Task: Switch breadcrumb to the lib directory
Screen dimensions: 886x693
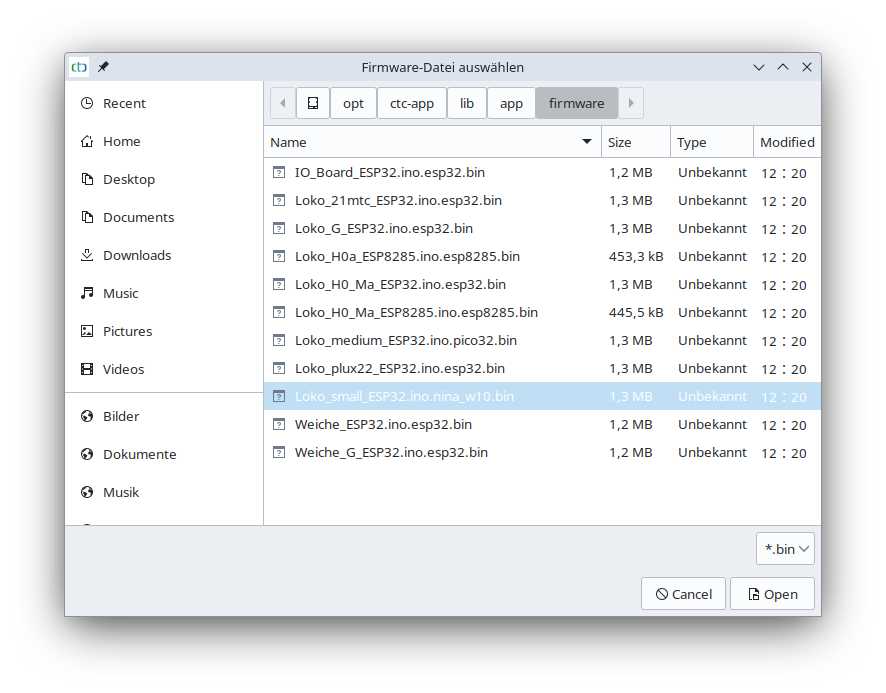Action: (466, 102)
